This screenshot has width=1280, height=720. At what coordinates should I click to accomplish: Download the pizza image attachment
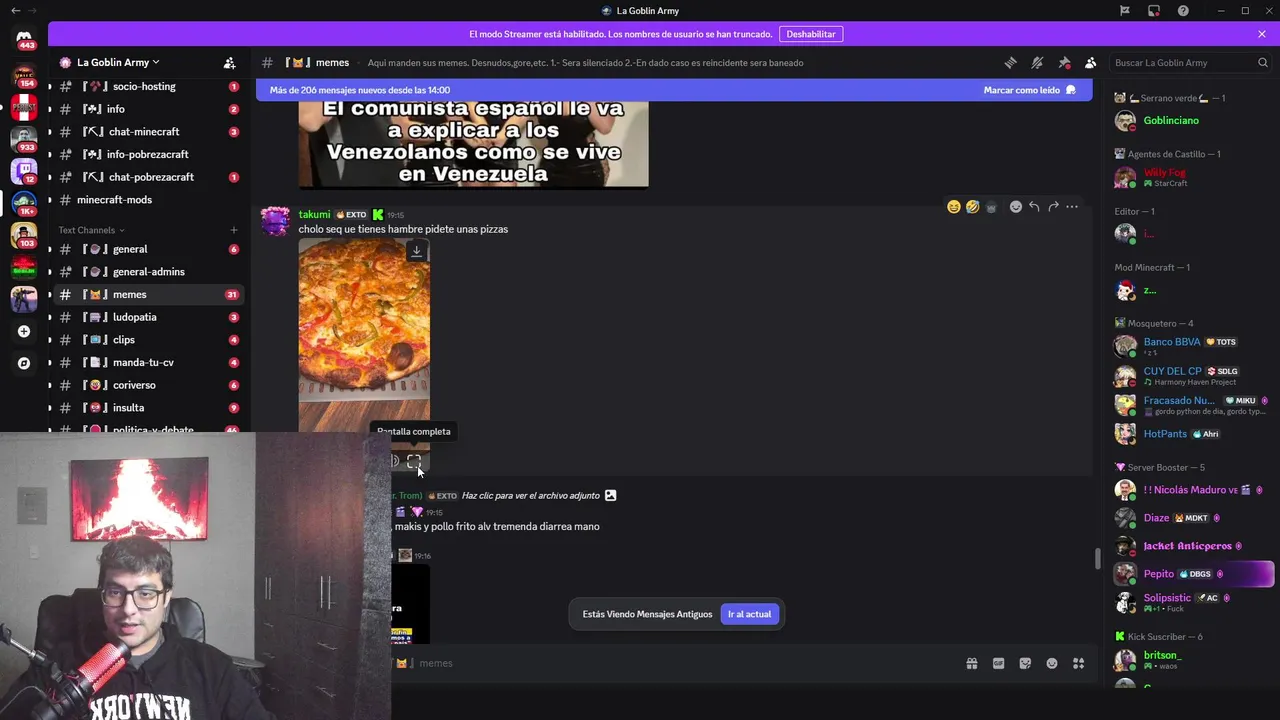pyautogui.click(x=416, y=251)
